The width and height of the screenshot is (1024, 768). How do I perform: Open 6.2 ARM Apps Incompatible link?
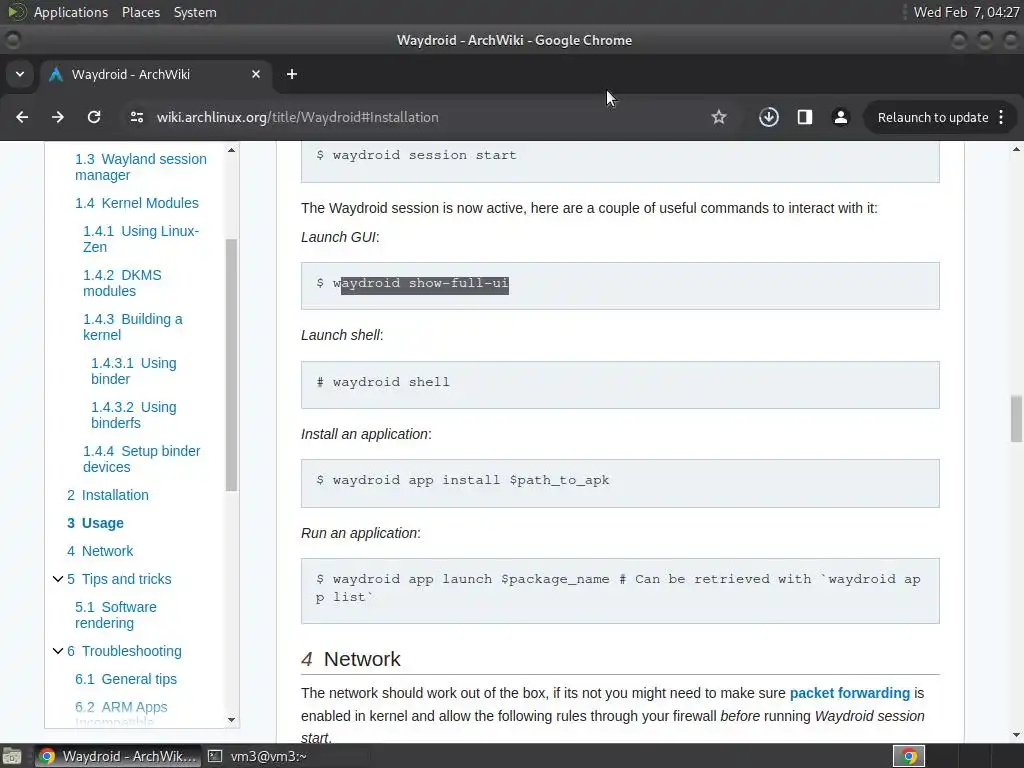click(x=121, y=714)
